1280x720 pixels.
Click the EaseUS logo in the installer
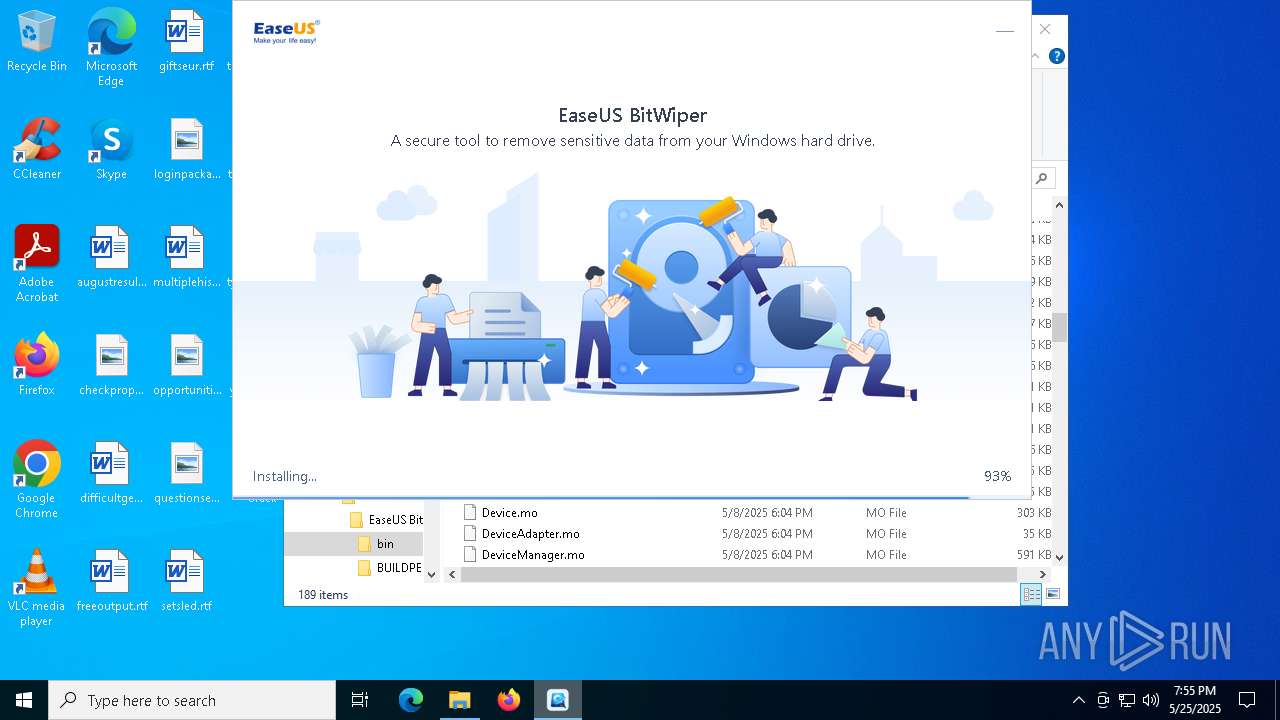[286, 32]
